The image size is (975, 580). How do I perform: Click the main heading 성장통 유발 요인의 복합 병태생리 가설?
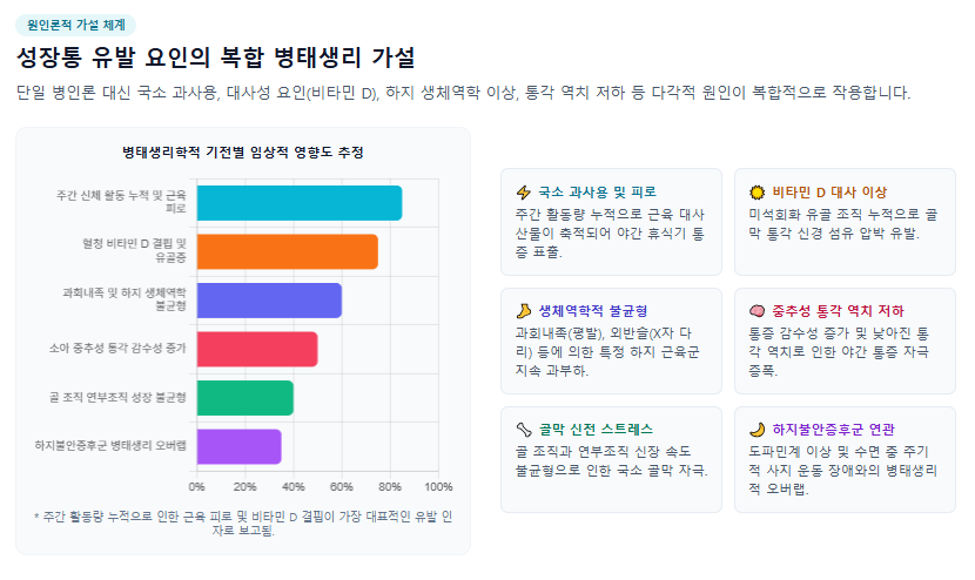tap(216, 58)
